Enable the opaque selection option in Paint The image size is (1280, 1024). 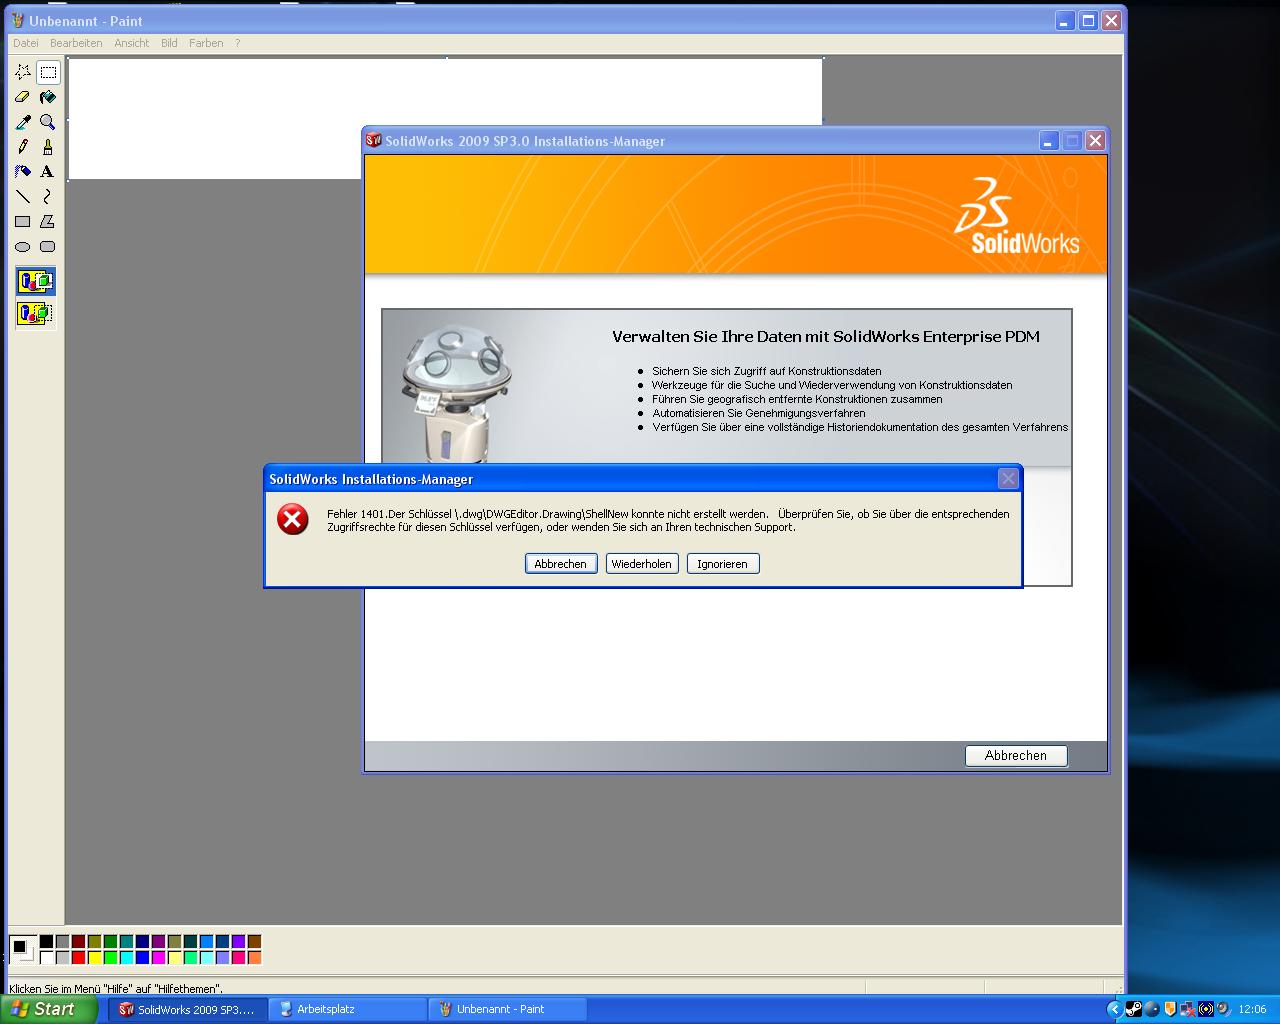coord(35,282)
